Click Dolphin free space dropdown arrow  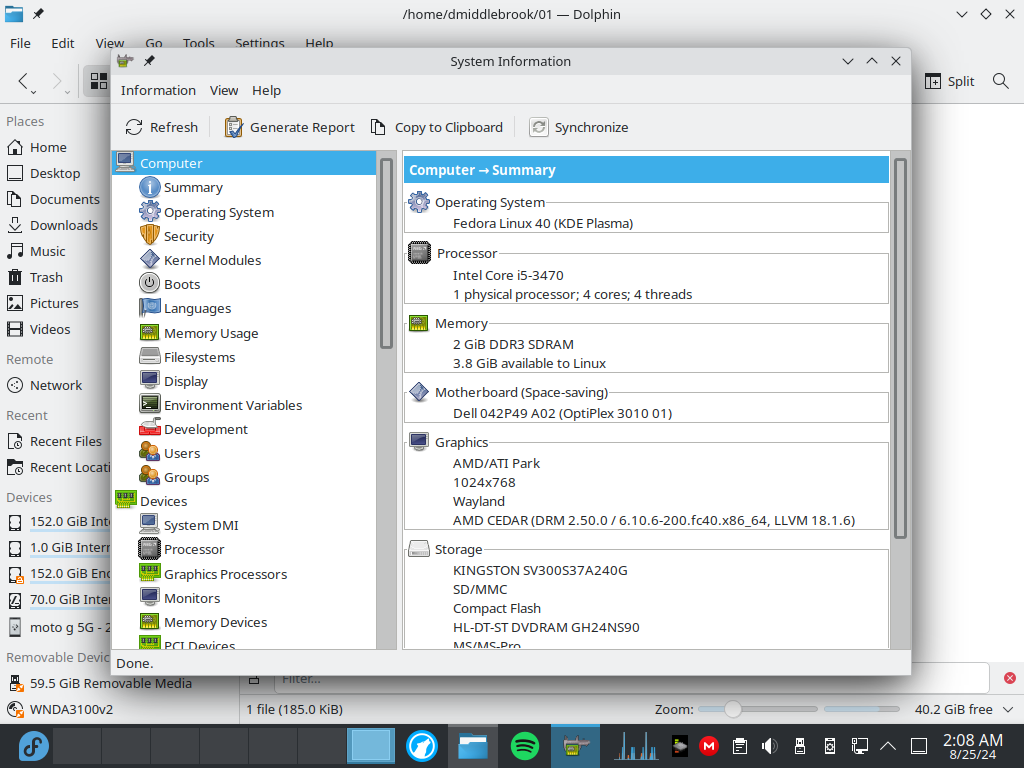(x=1008, y=709)
